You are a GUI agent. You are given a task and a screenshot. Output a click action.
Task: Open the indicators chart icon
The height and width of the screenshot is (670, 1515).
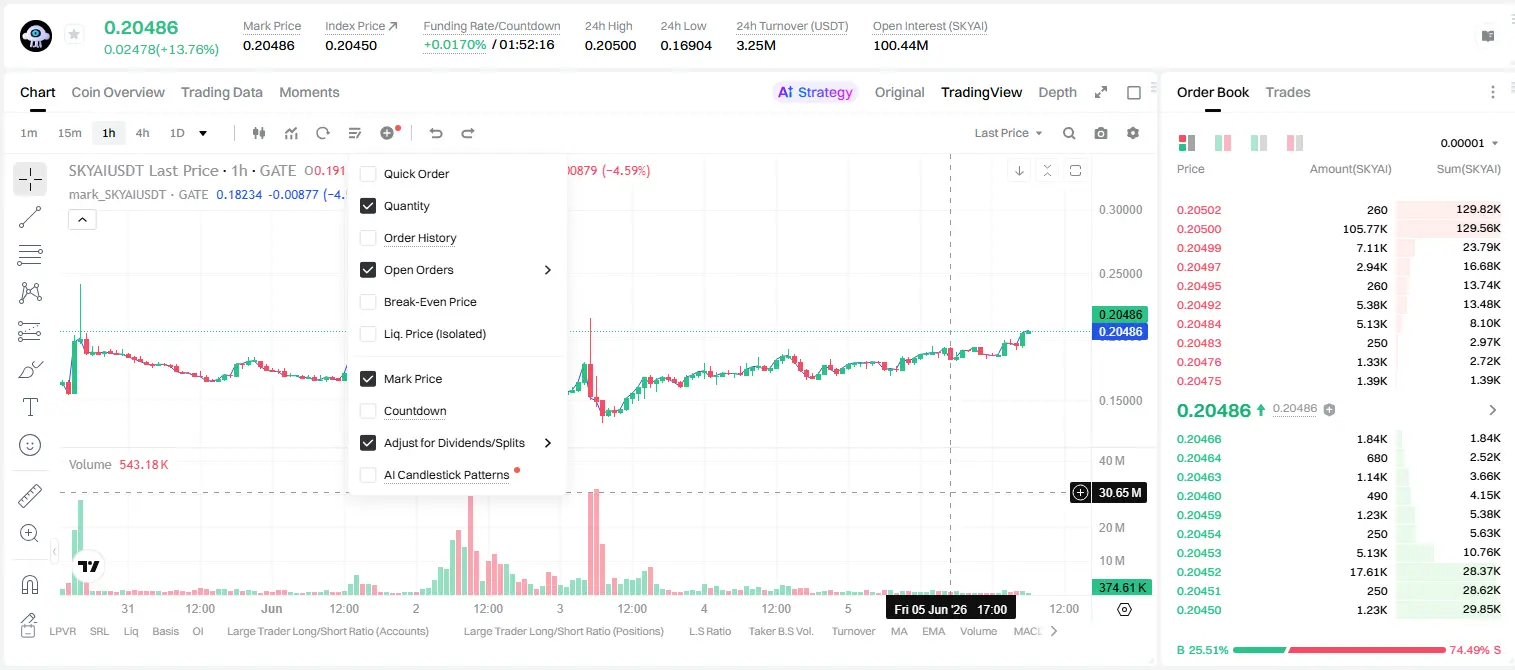tap(291, 133)
